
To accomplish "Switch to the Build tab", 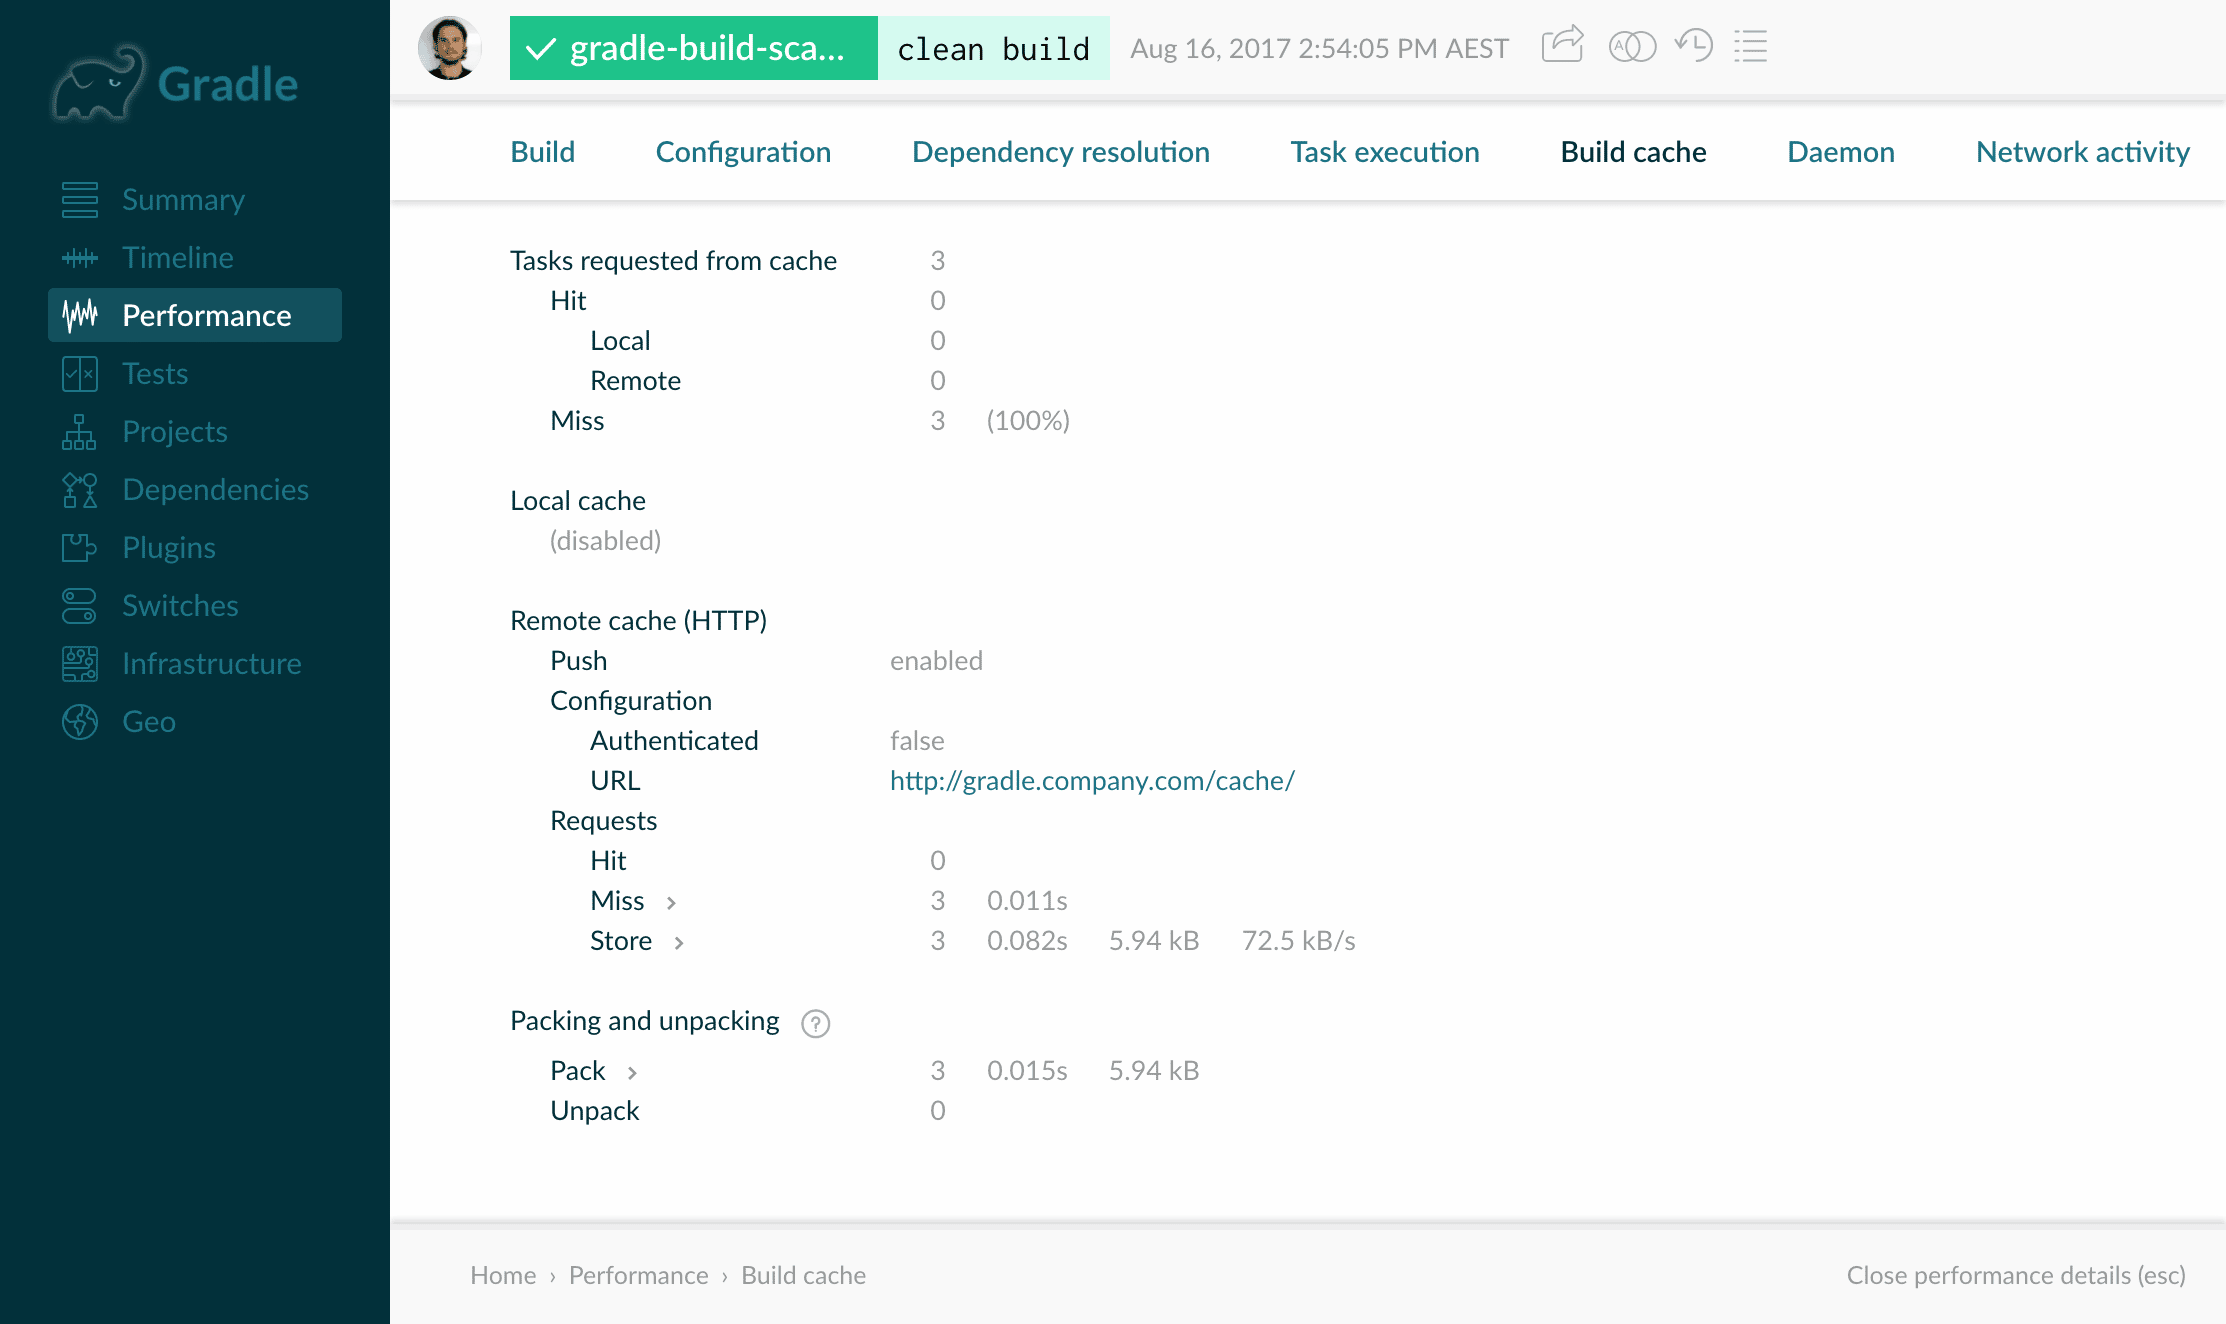I will pos(543,152).
